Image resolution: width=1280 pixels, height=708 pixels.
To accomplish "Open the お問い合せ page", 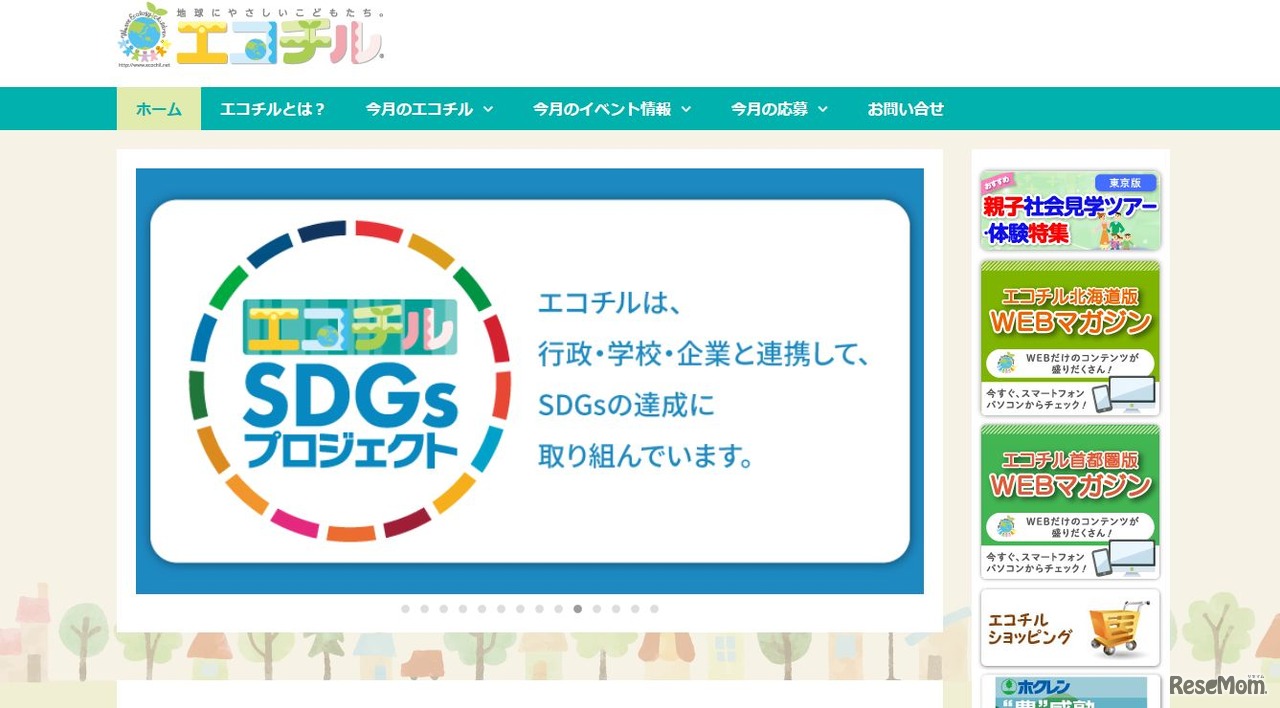I will point(905,110).
